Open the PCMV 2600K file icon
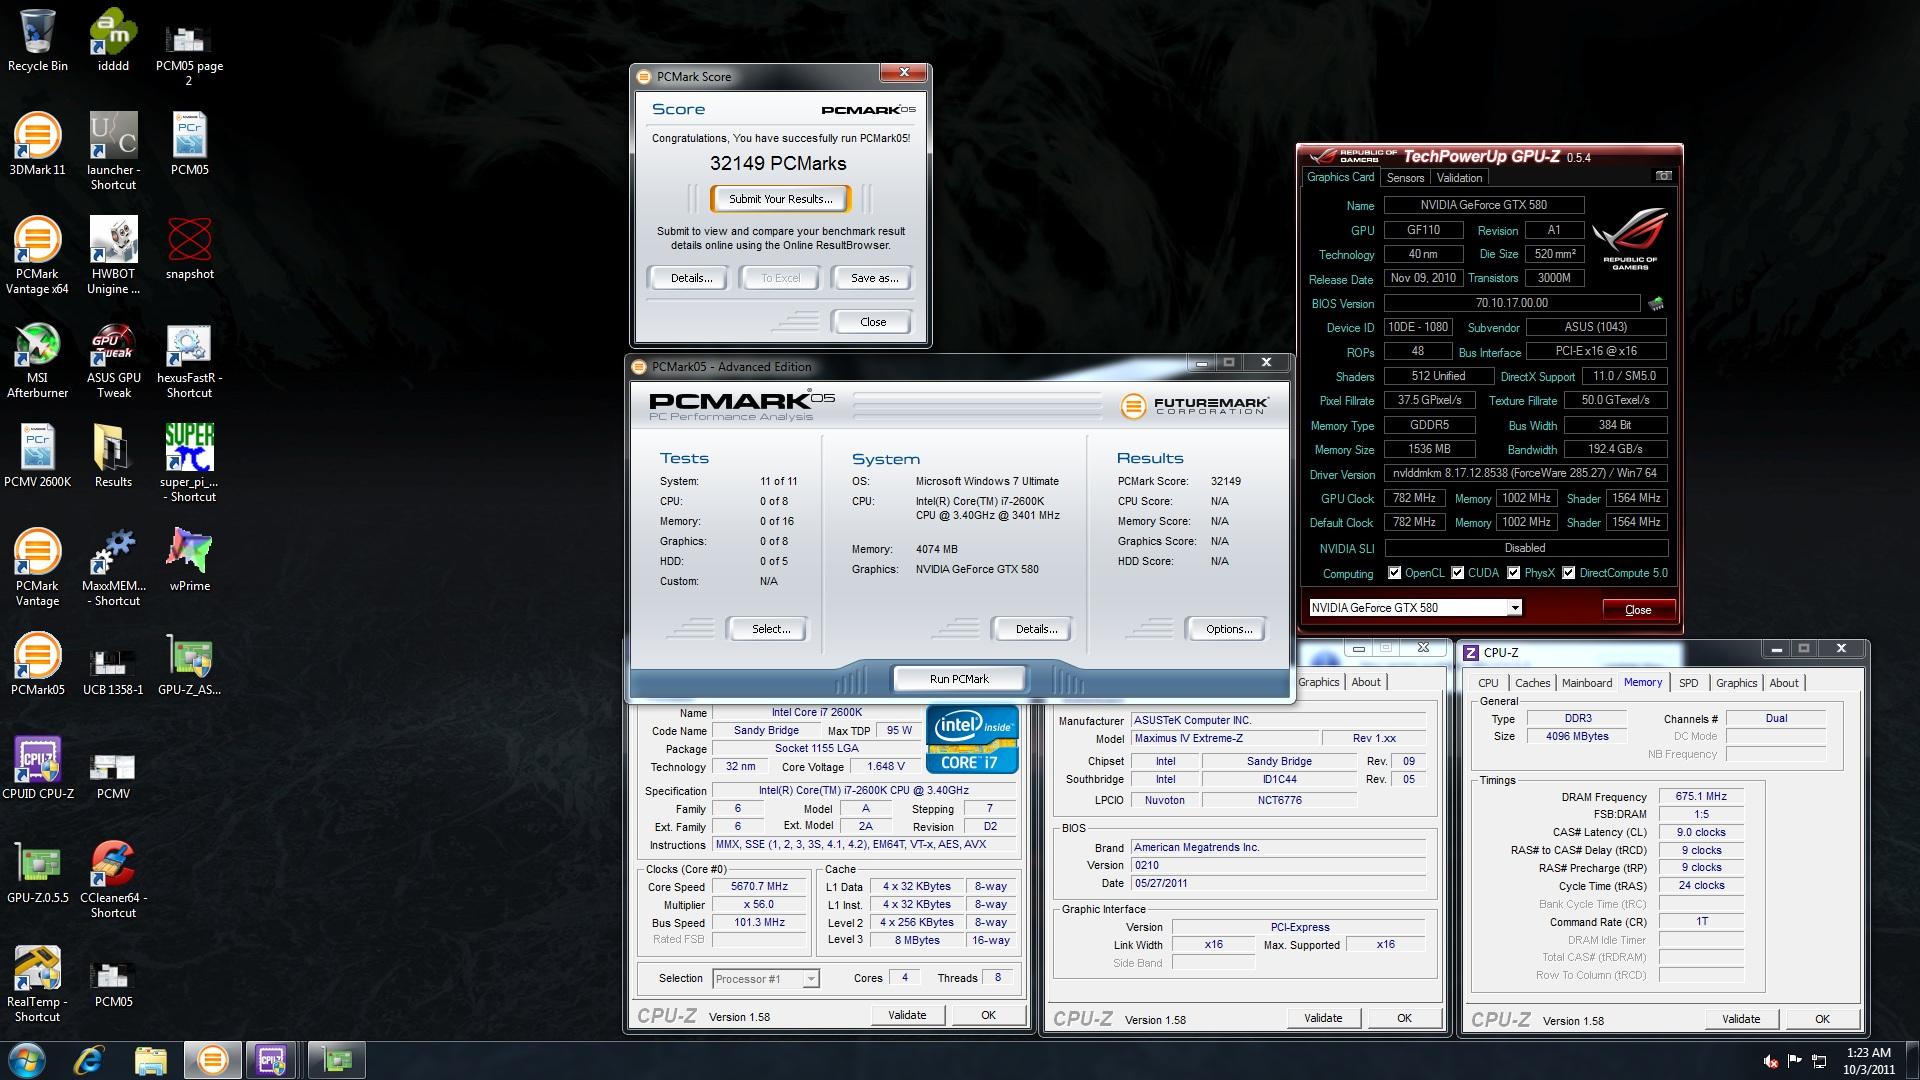Viewport: 1920px width, 1080px height. pos(38,456)
